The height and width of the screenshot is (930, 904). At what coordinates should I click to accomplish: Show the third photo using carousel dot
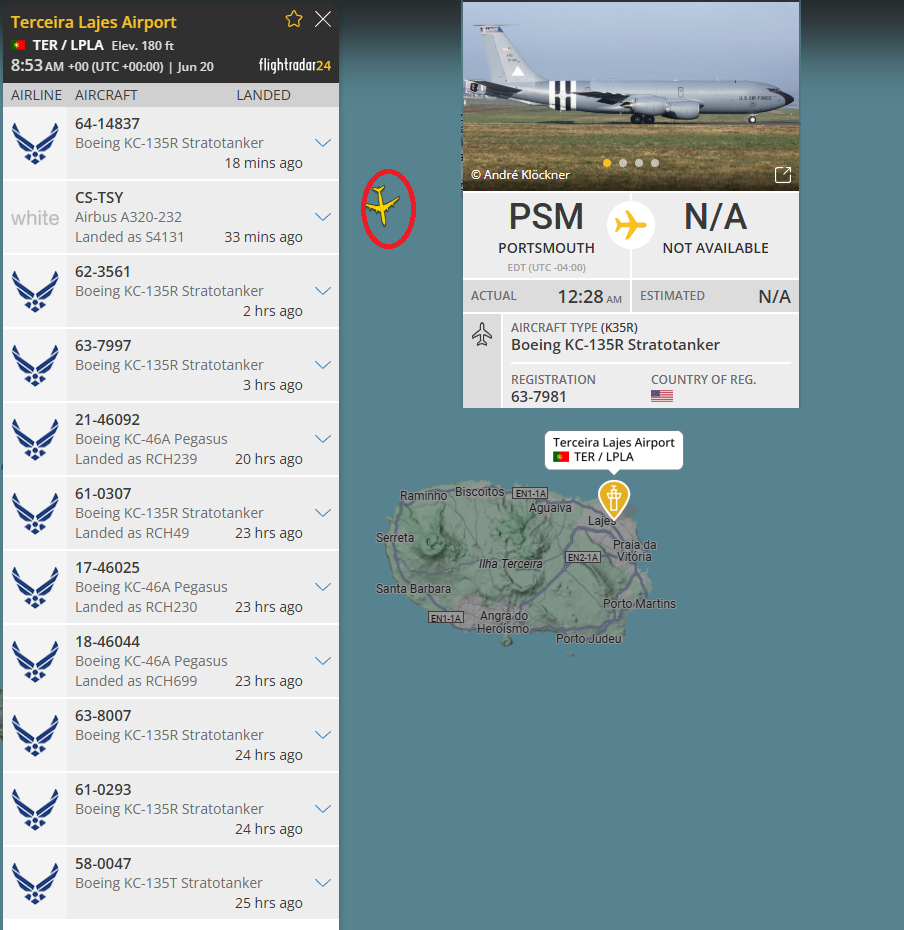click(639, 163)
